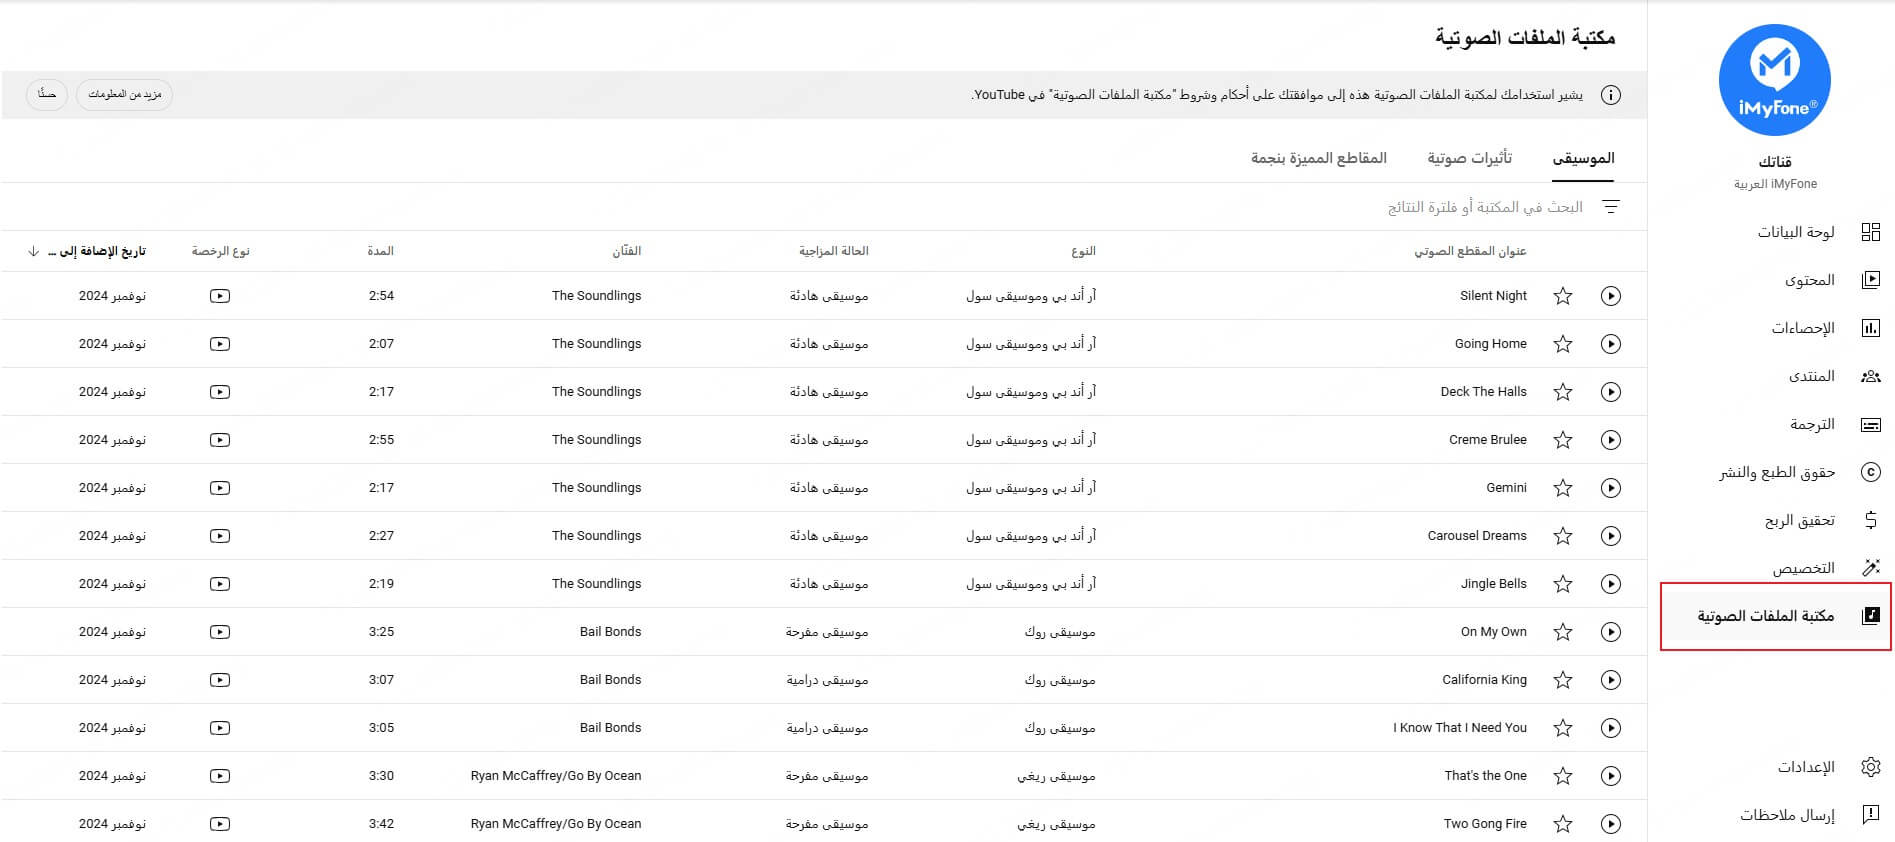Open الترجمة subtitles section
The image size is (1895, 842).
click(x=1835, y=424)
